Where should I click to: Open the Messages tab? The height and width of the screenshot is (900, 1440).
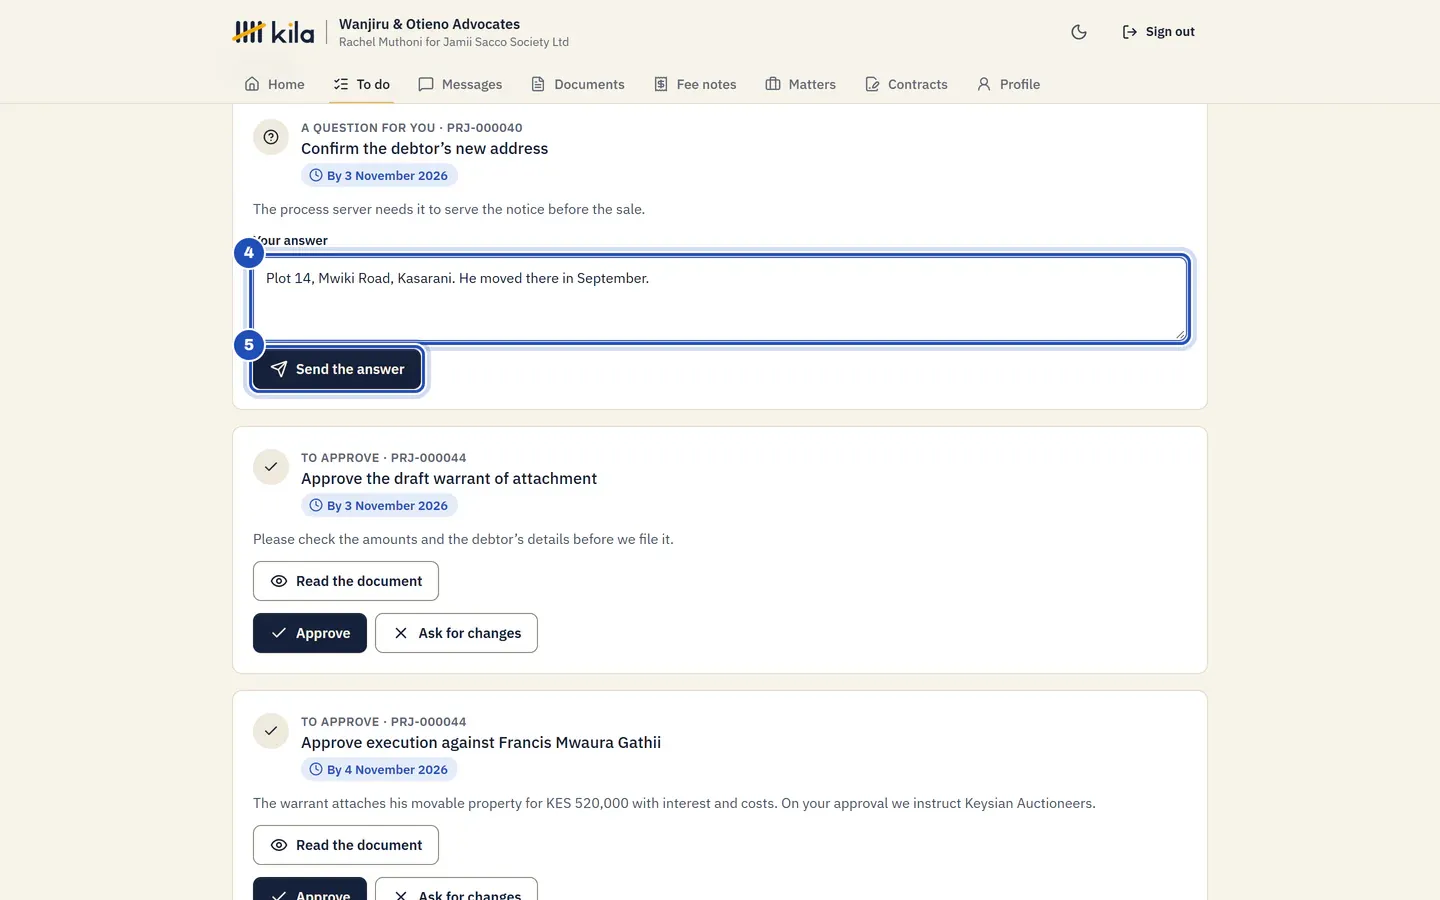pos(460,84)
